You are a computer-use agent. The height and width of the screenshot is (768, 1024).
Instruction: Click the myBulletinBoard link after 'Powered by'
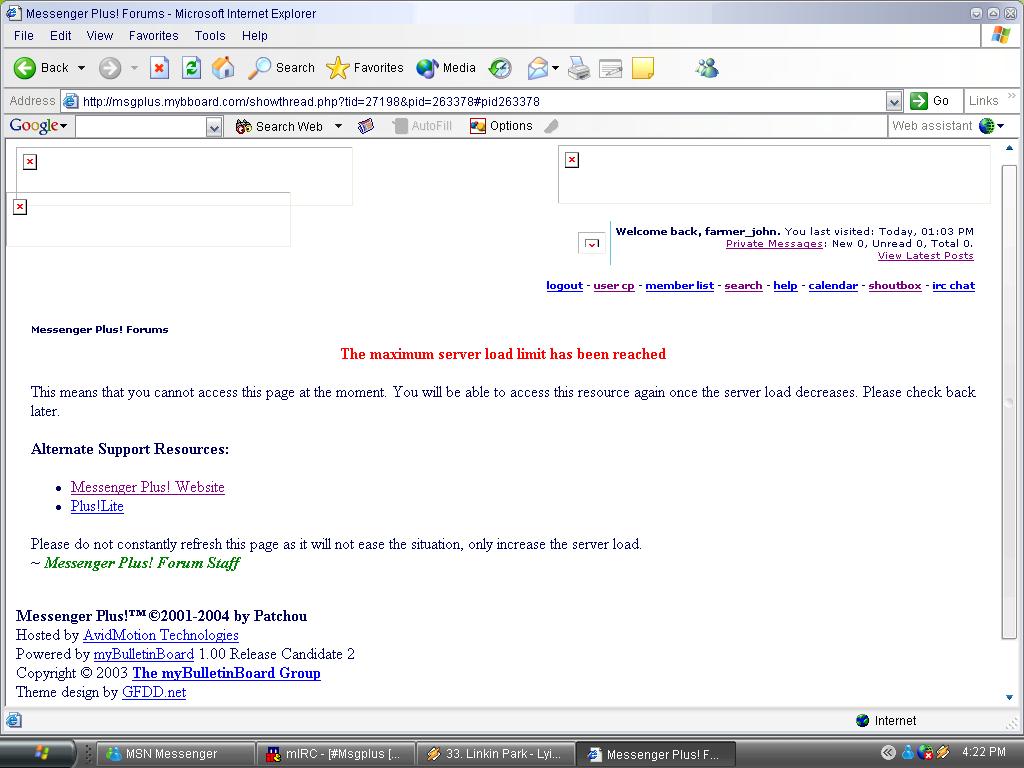click(144, 654)
